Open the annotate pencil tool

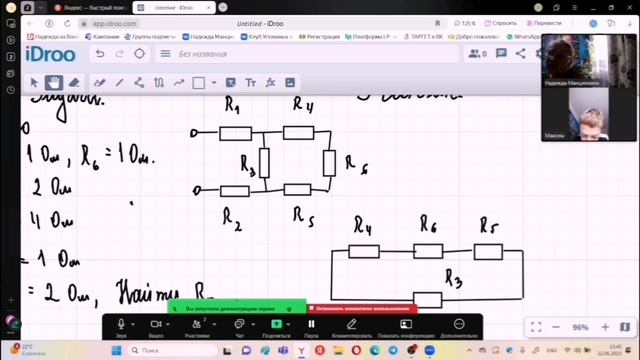(352, 327)
